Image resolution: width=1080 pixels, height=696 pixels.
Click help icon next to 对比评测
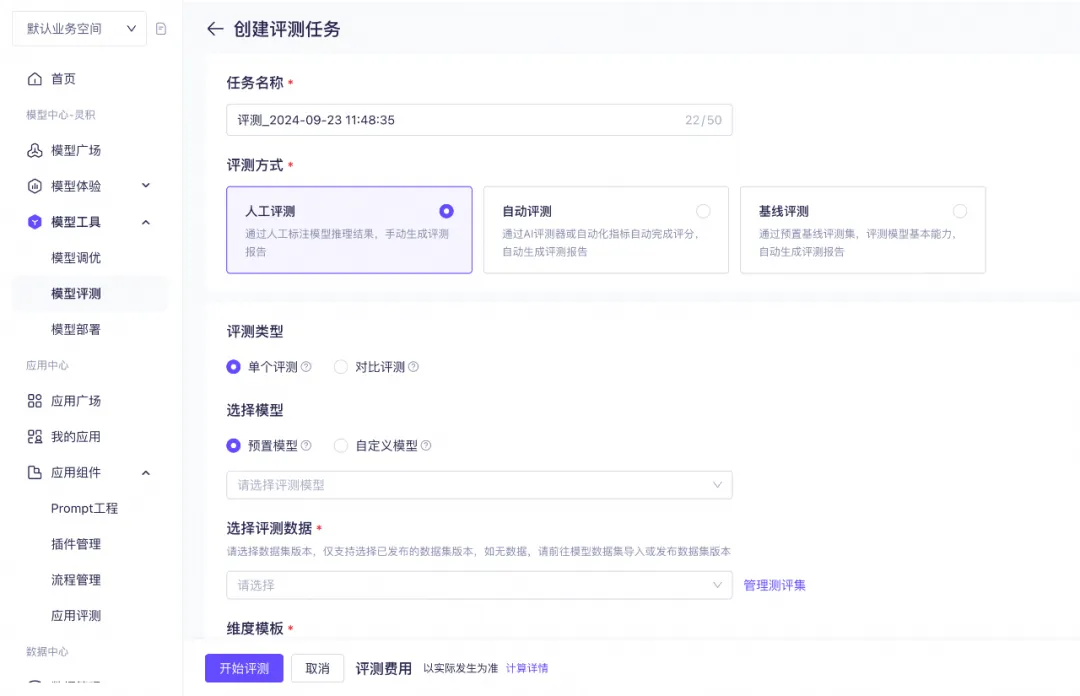point(413,367)
